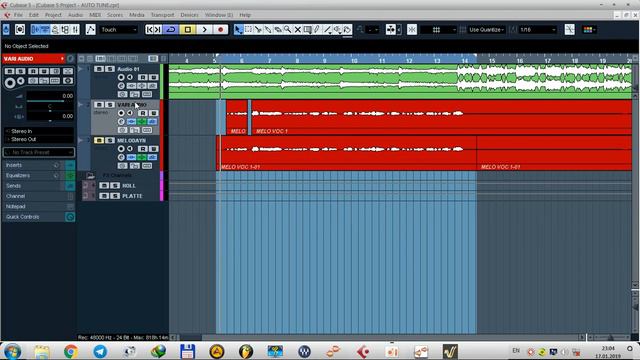
Task: Solo the Audio 01 track
Action: click(x=109, y=69)
